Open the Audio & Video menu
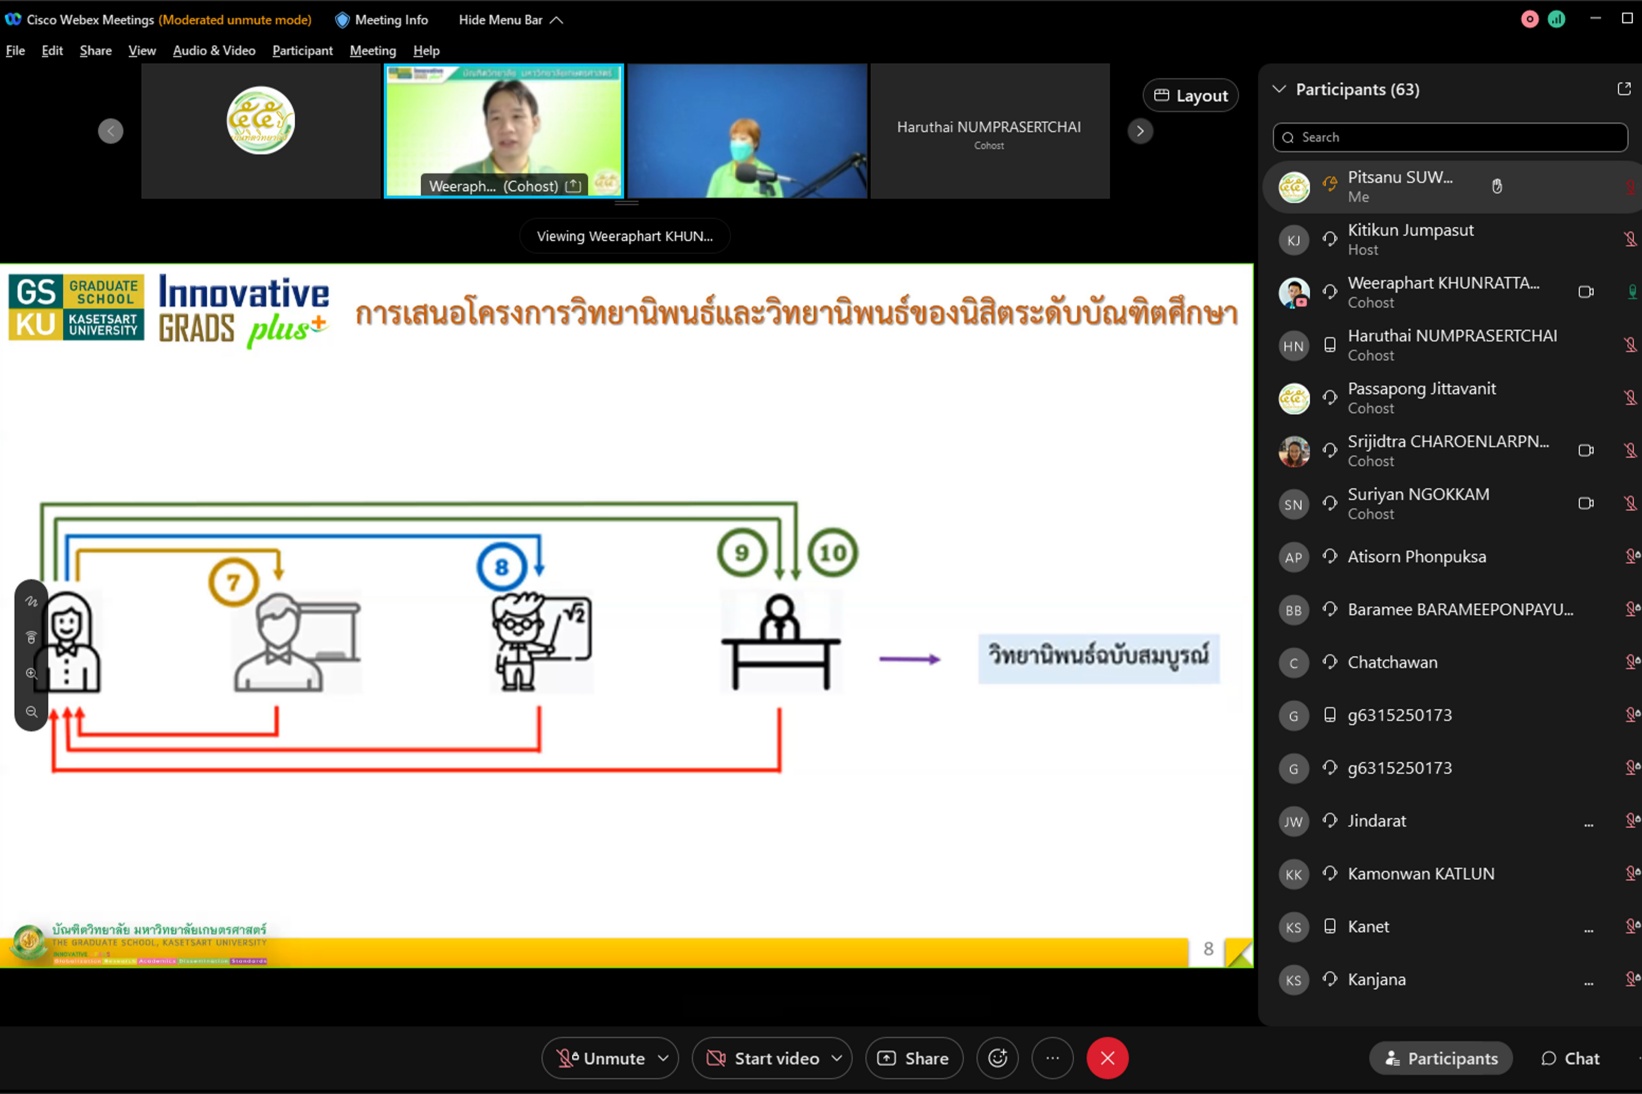Viewport: 1642px width, 1094px height. click(213, 50)
